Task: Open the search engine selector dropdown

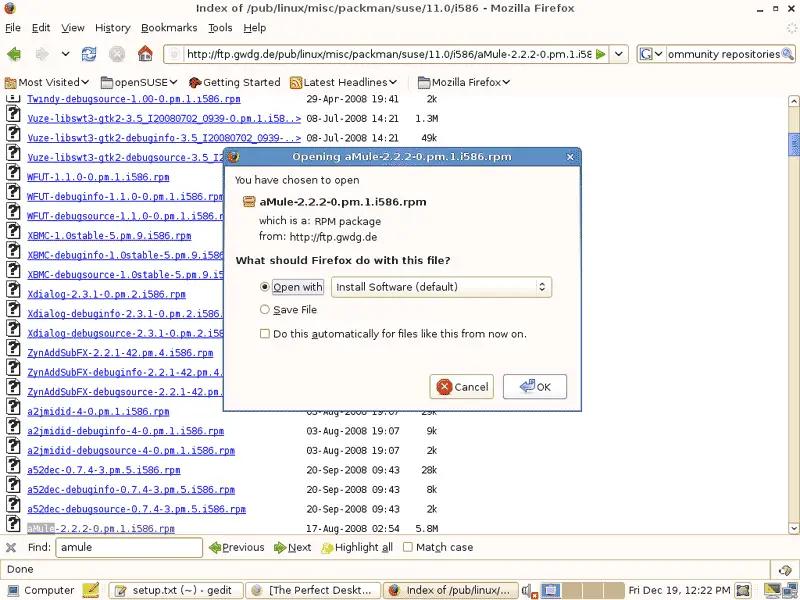Action: [x=652, y=54]
